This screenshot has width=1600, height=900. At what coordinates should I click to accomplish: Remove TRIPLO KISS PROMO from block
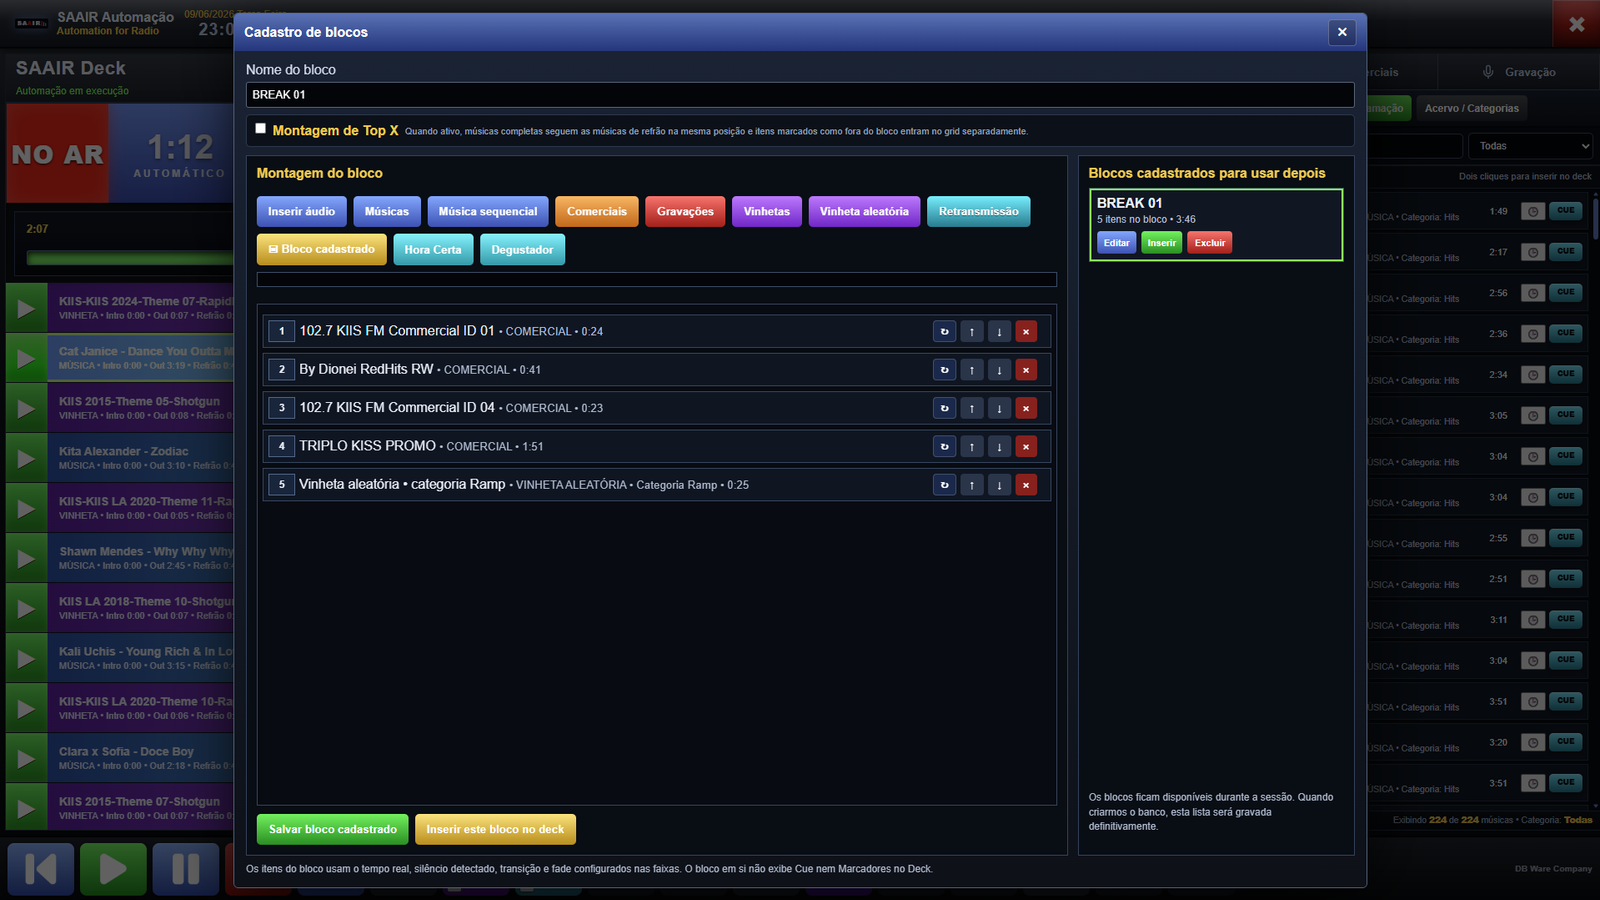click(x=1026, y=446)
